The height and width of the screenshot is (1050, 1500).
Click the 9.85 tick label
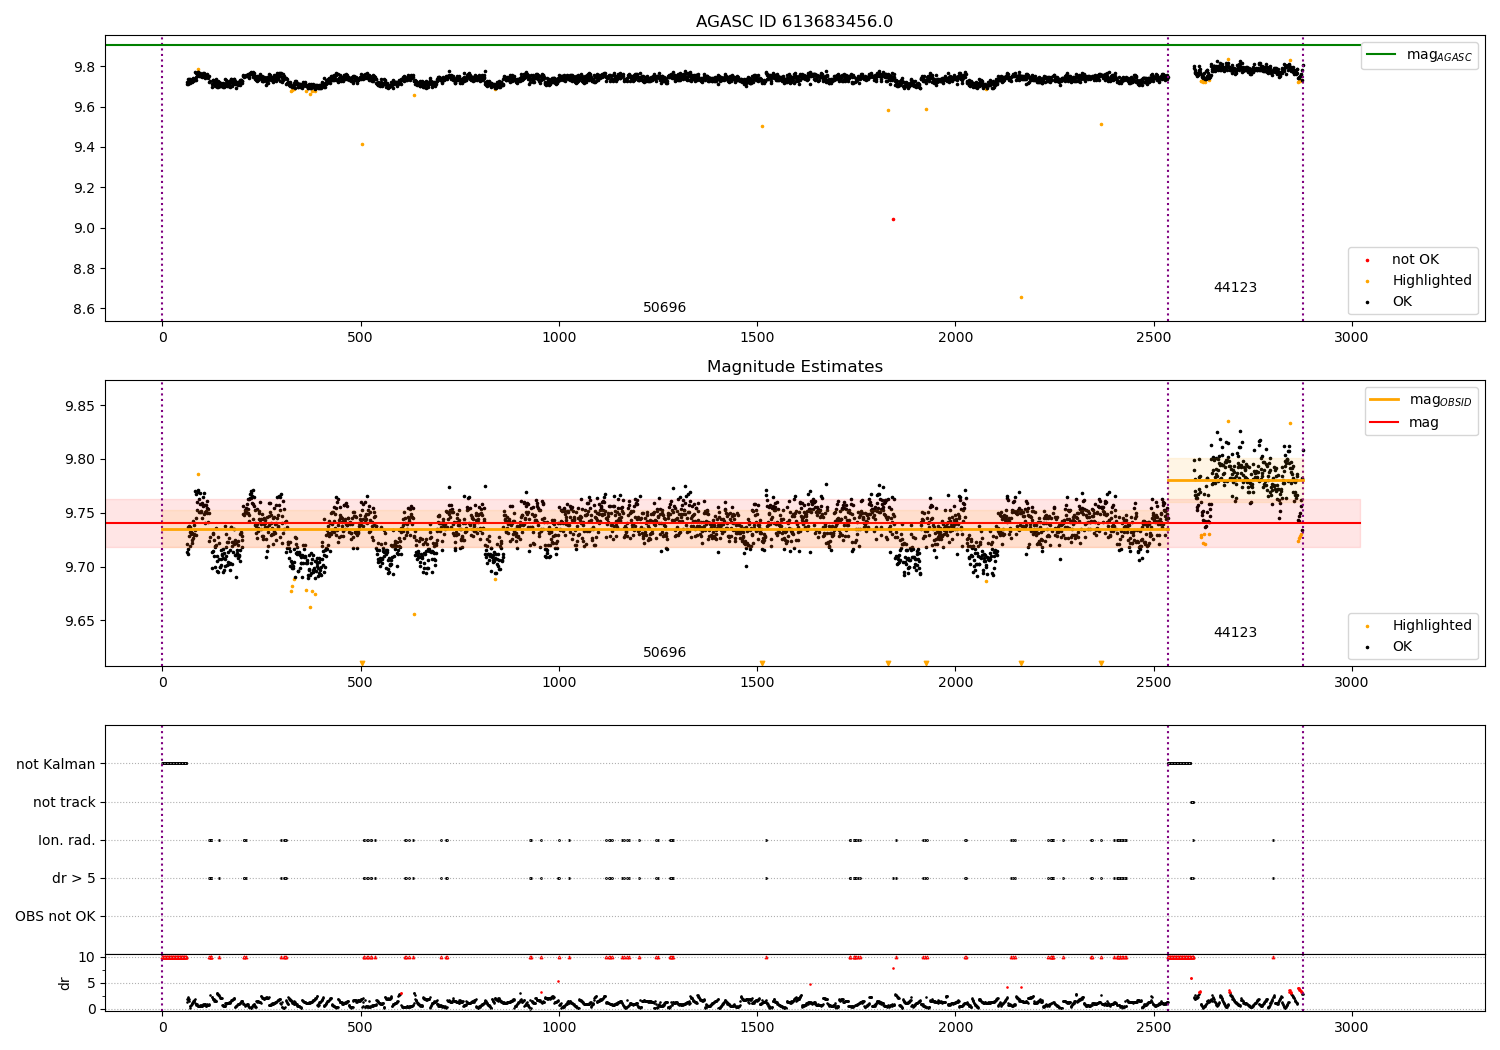click(x=79, y=407)
